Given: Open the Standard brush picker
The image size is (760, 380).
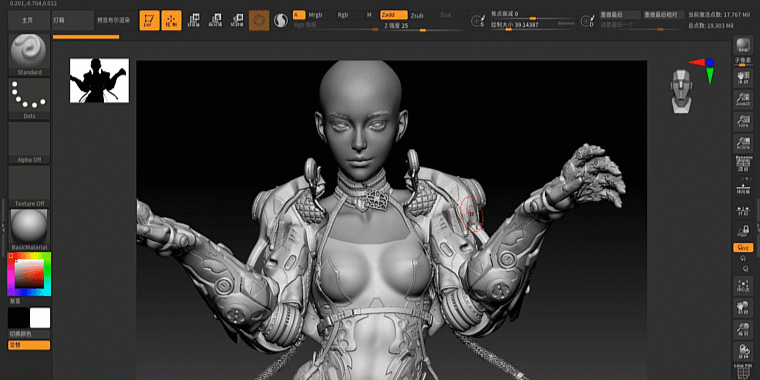Looking at the screenshot, I should [x=29, y=55].
